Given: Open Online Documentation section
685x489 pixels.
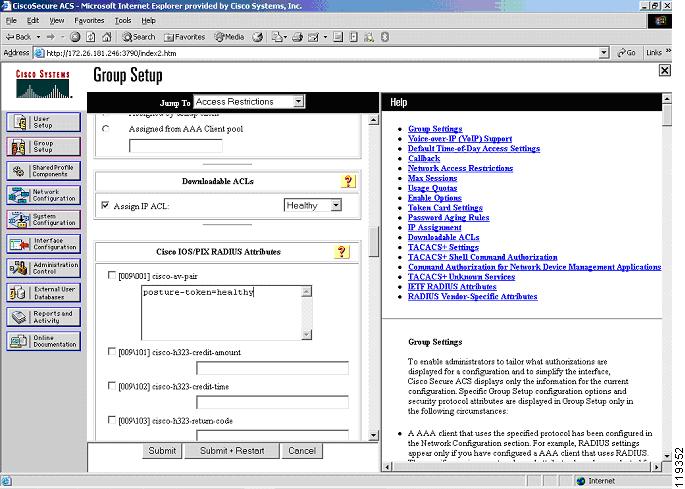Looking at the screenshot, I should tap(43, 341).
